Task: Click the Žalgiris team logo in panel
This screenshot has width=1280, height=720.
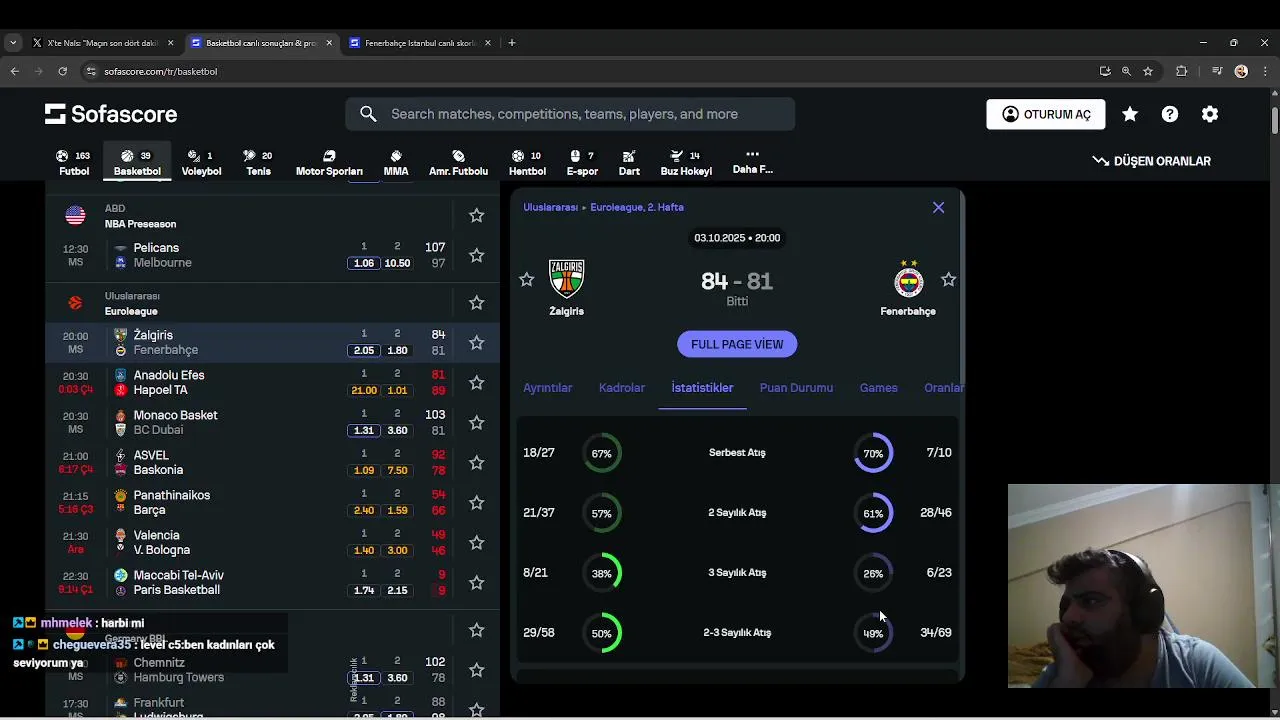Action: pos(566,279)
